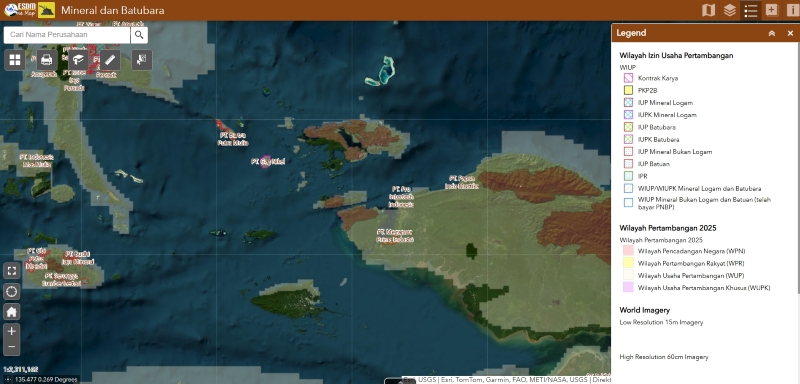800x384 pixels.
Task: Click the purple Gag Nikel concession area
Action: (265, 162)
